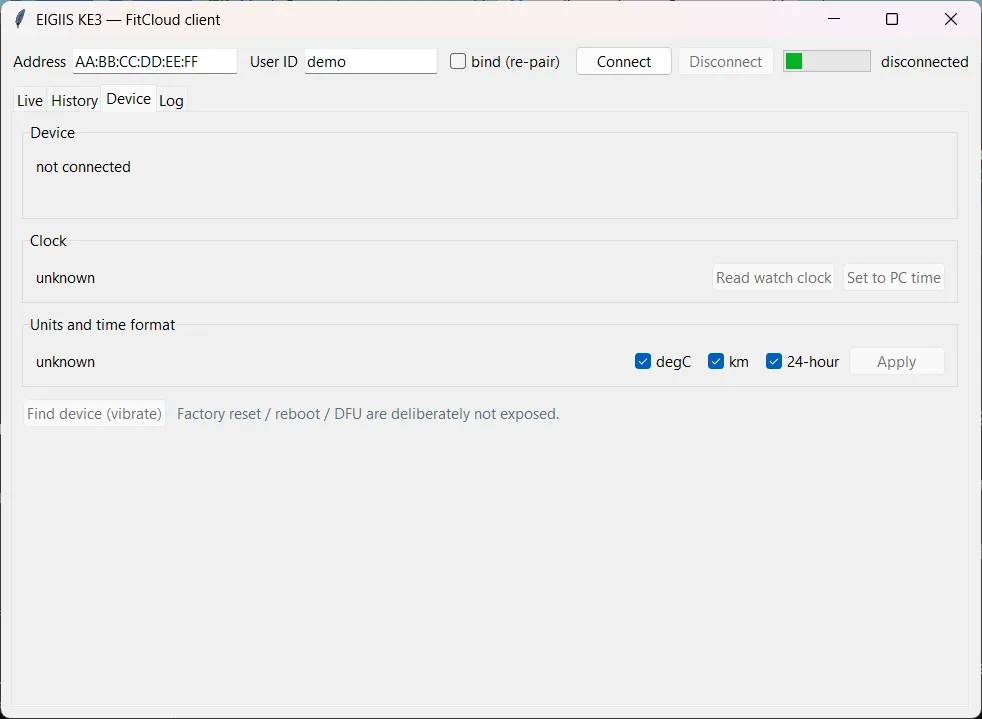Click Set to PC time button
The height and width of the screenshot is (719, 982).
point(894,277)
